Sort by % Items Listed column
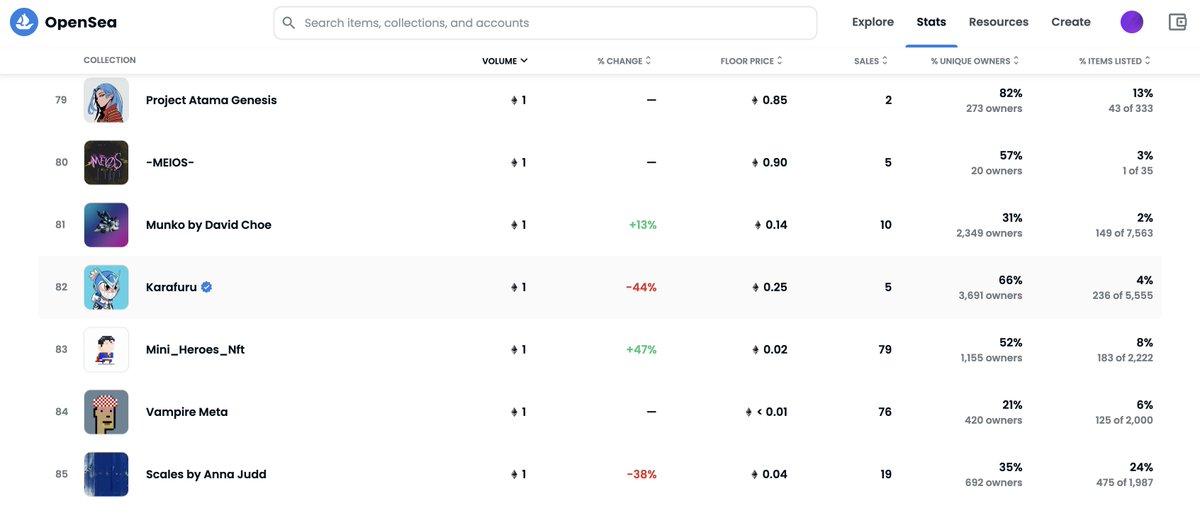This screenshot has width=1200, height=513. pyautogui.click(x=1115, y=61)
